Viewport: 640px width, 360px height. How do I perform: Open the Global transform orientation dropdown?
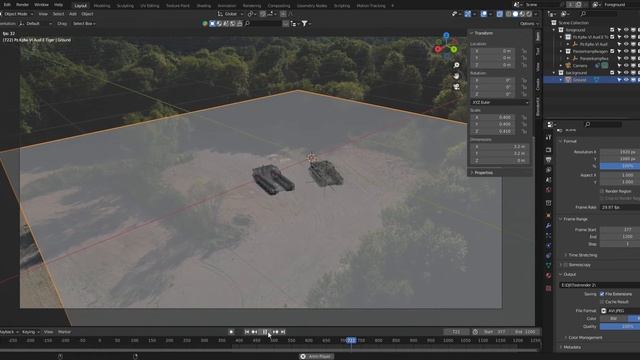point(231,14)
